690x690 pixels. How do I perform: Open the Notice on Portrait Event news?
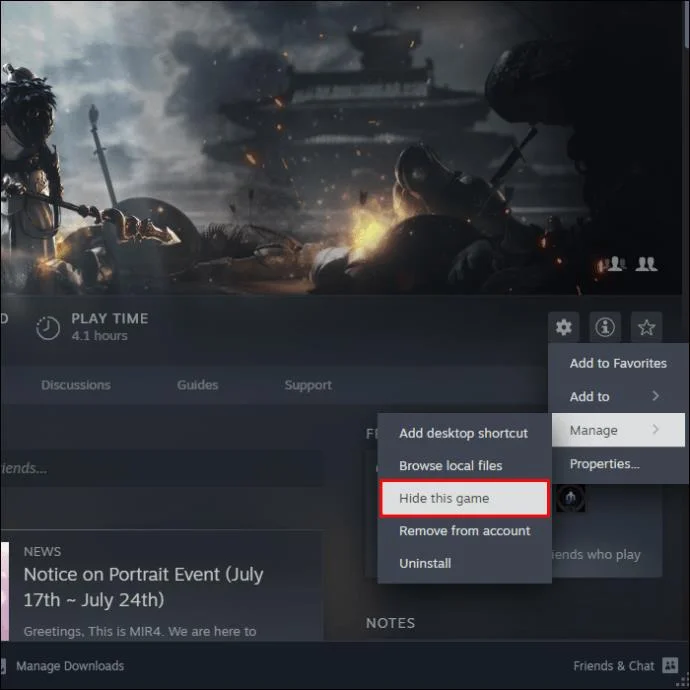click(143, 587)
